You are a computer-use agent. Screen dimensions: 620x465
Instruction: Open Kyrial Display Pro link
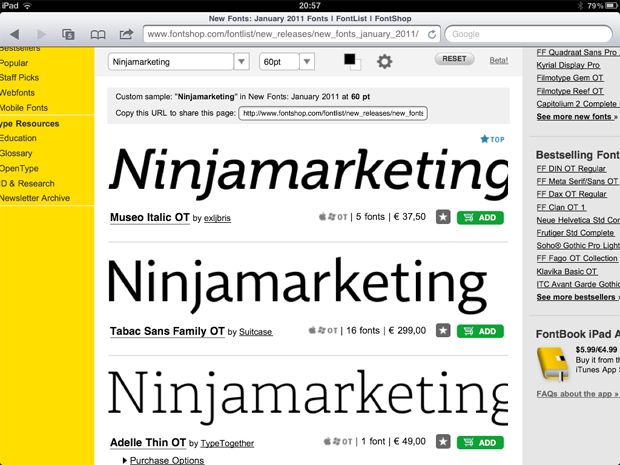tap(568, 65)
